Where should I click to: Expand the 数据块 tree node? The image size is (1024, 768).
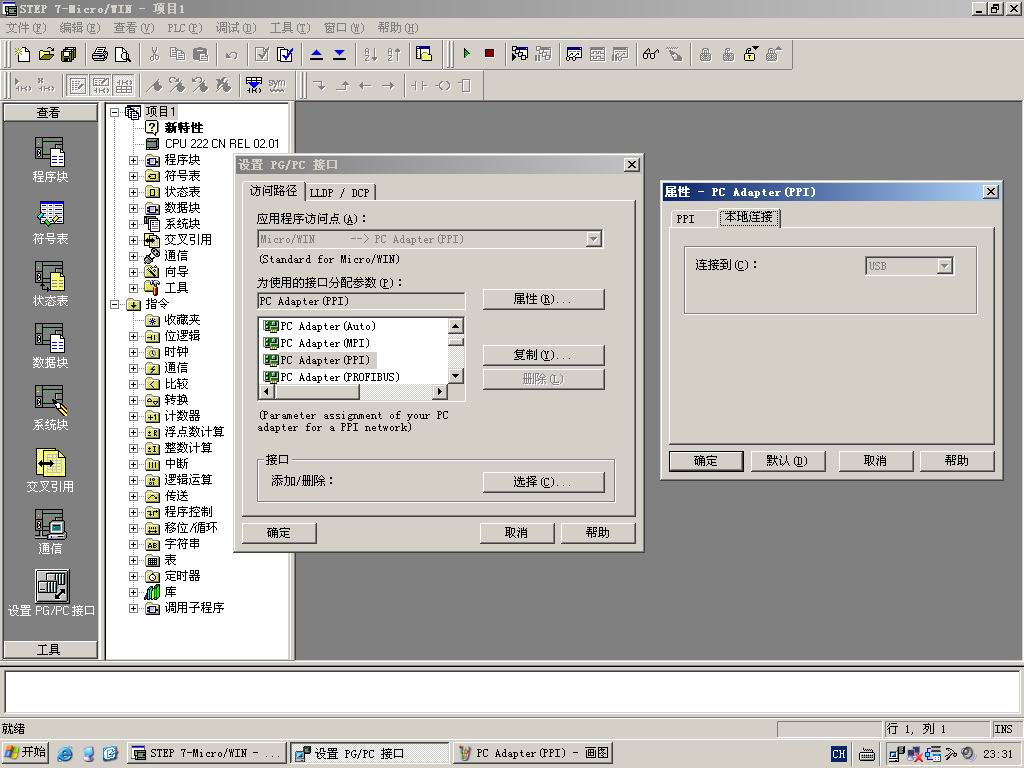pyautogui.click(x=133, y=208)
